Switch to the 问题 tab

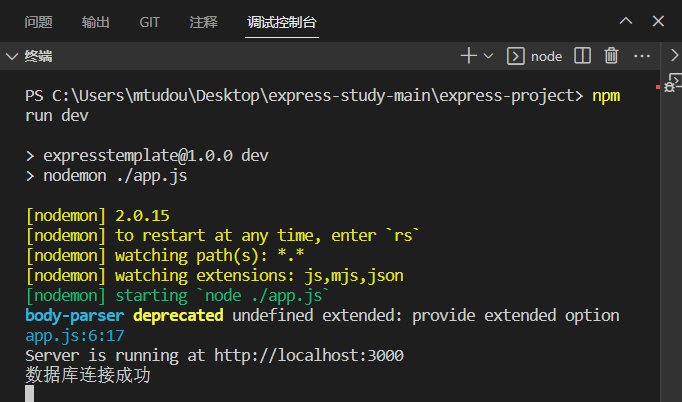(x=38, y=22)
